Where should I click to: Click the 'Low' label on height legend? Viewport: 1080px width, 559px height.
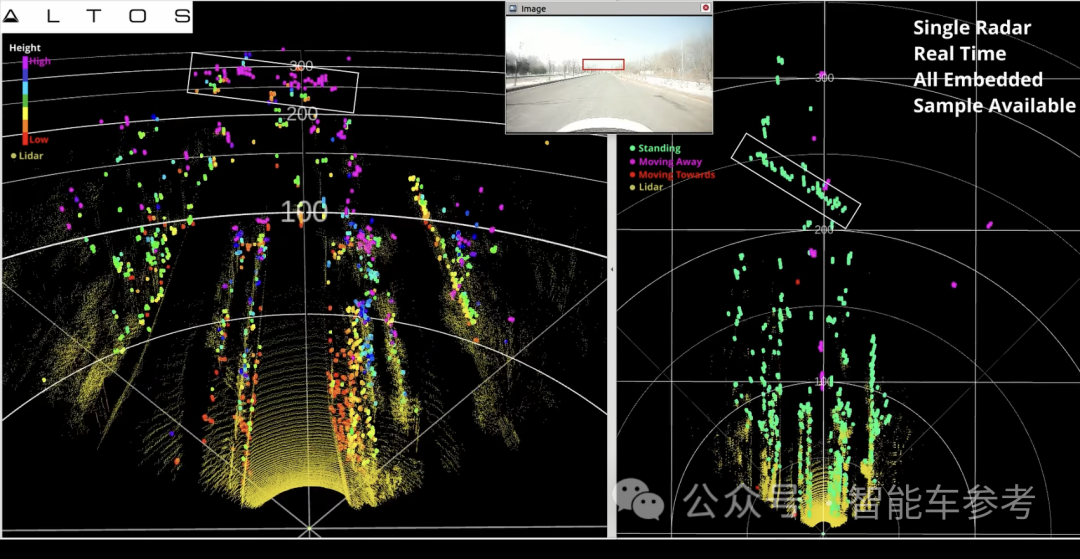click(x=39, y=140)
